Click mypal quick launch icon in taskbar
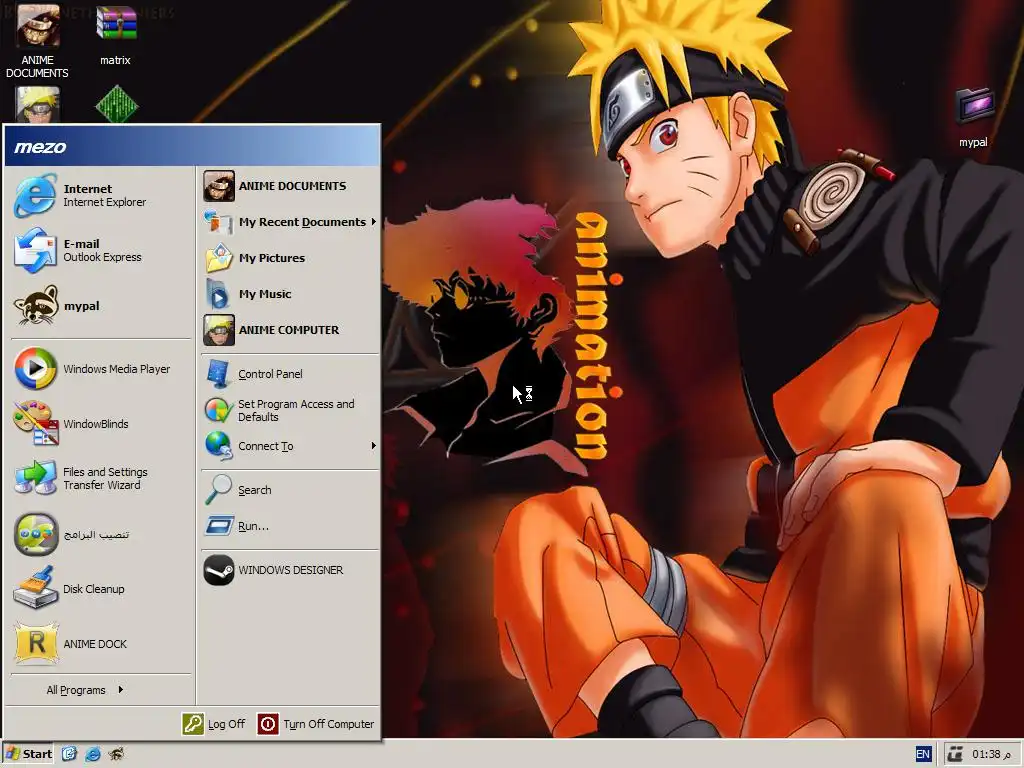Image resolution: width=1024 pixels, height=768 pixels. pos(116,754)
